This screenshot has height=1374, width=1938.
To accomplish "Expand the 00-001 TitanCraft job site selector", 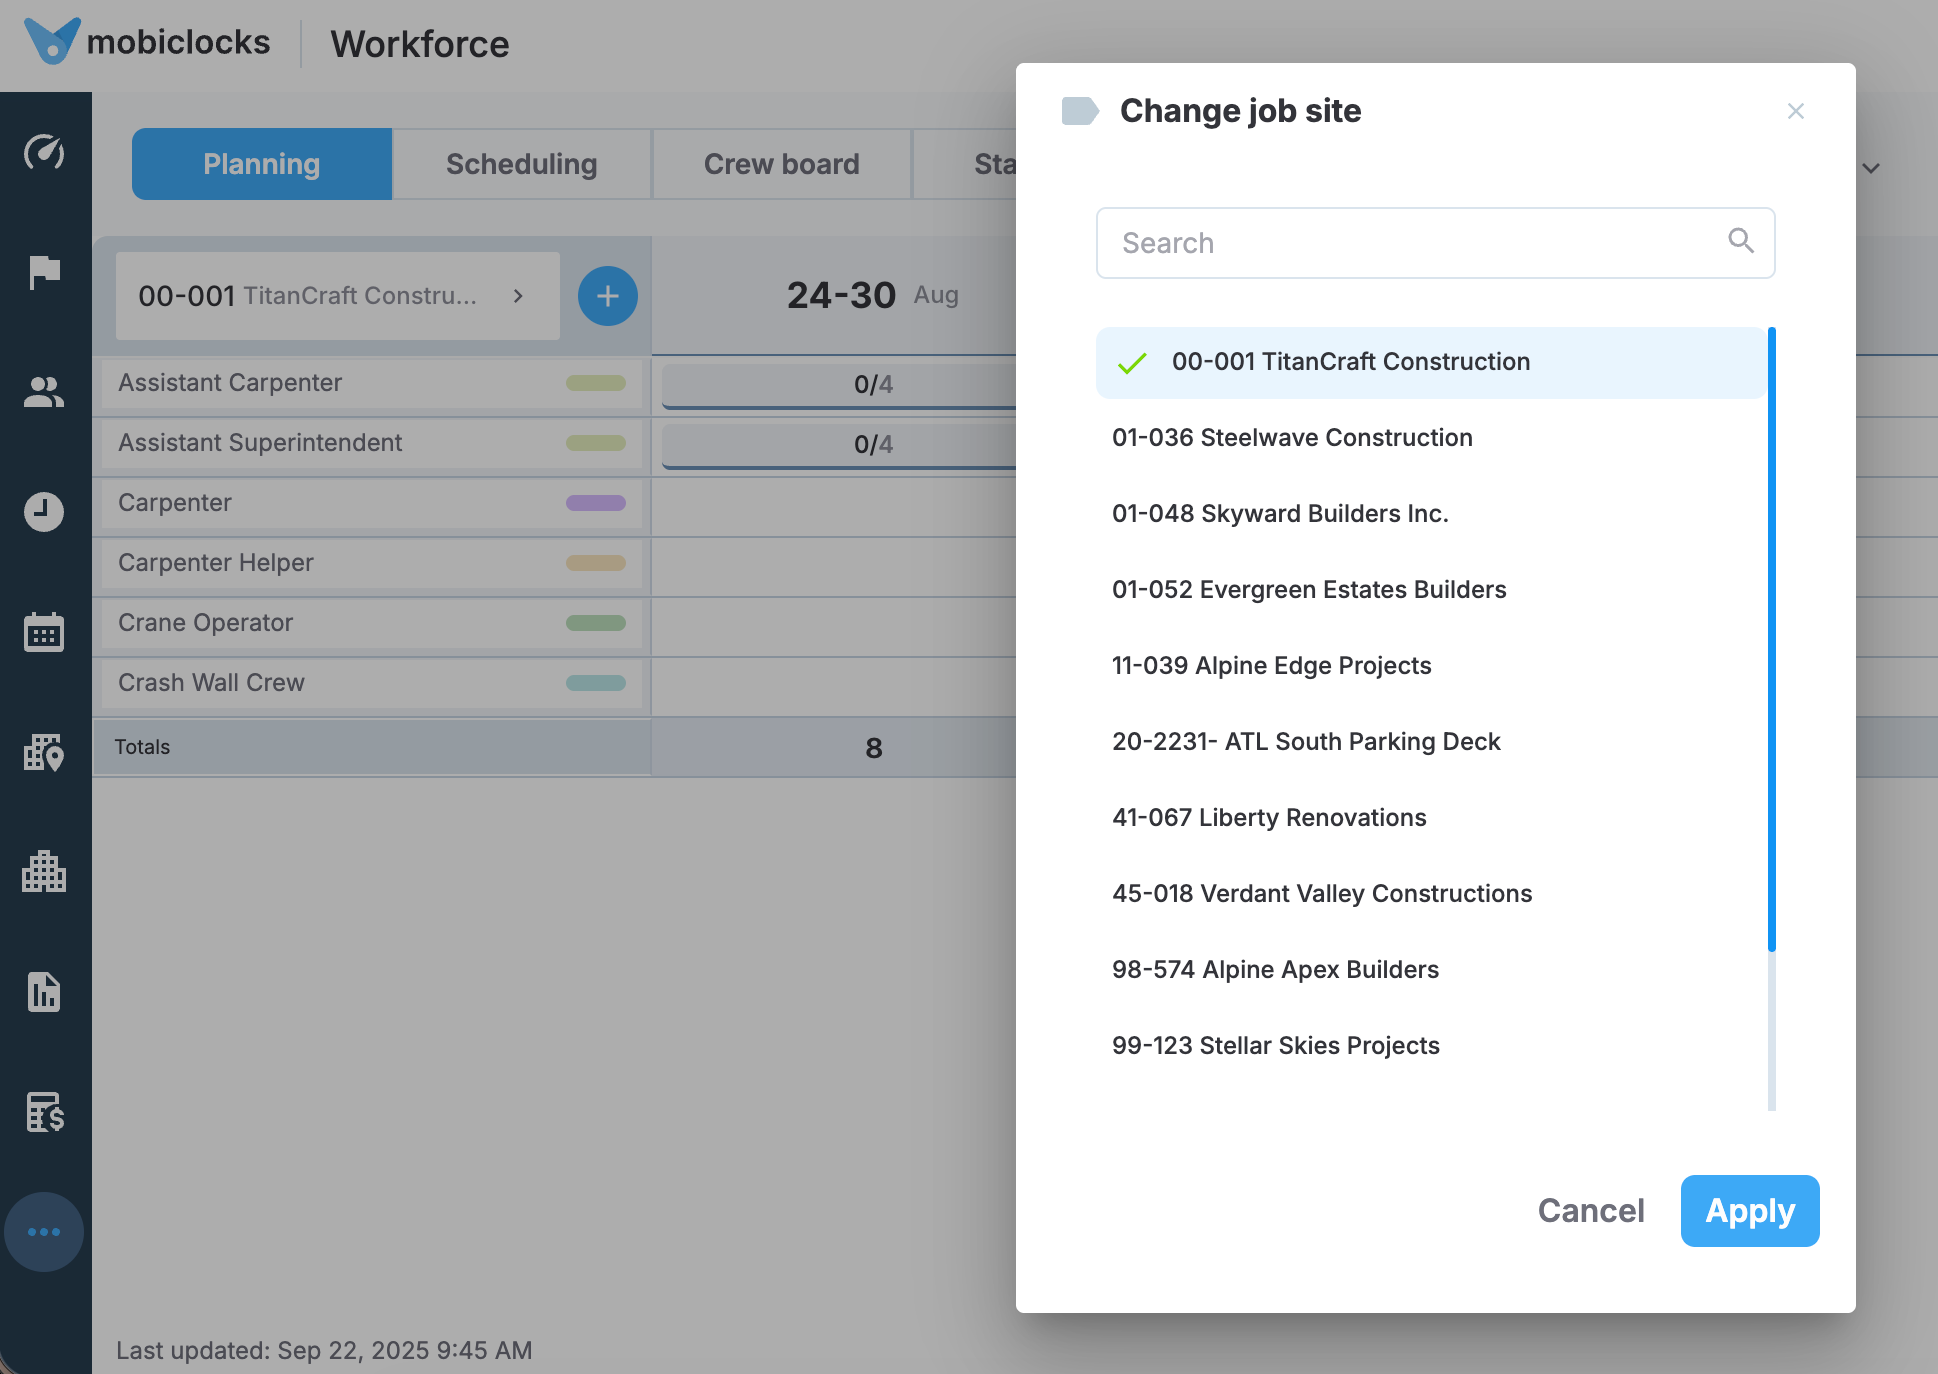I will [337, 296].
